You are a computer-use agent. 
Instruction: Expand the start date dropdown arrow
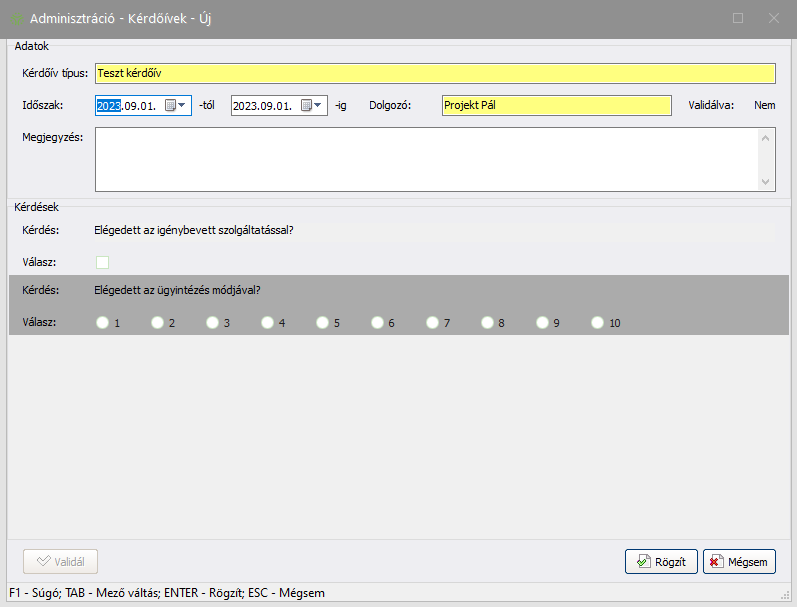pos(183,105)
